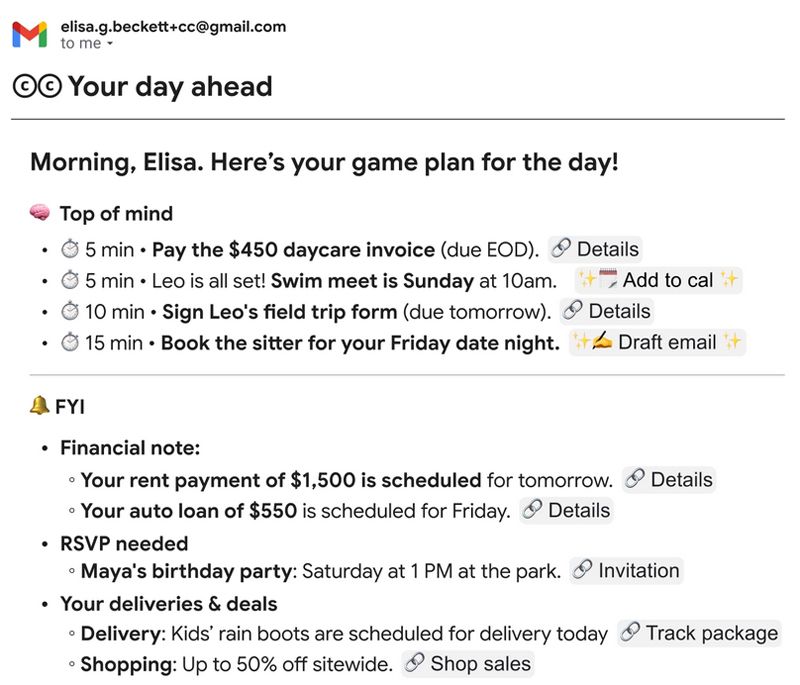Viewport: 800px width, 685px height.
Task: Open Details for Leo's field trip form
Action: (607, 311)
